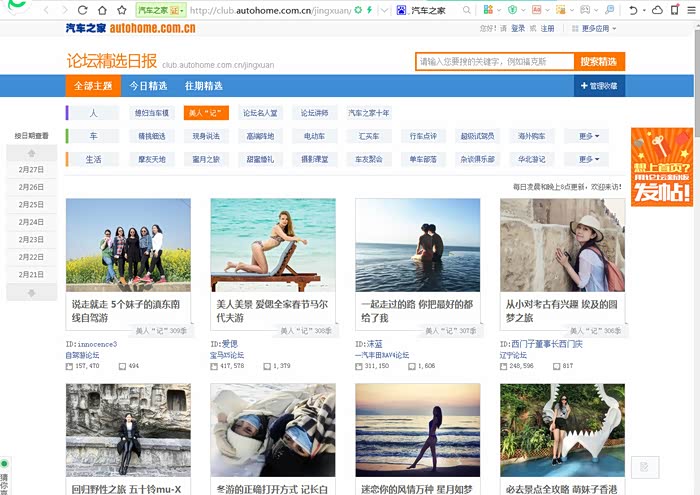Bookmark this page with the star icon
The height and width of the screenshot is (495, 700).
(x=122, y=10)
